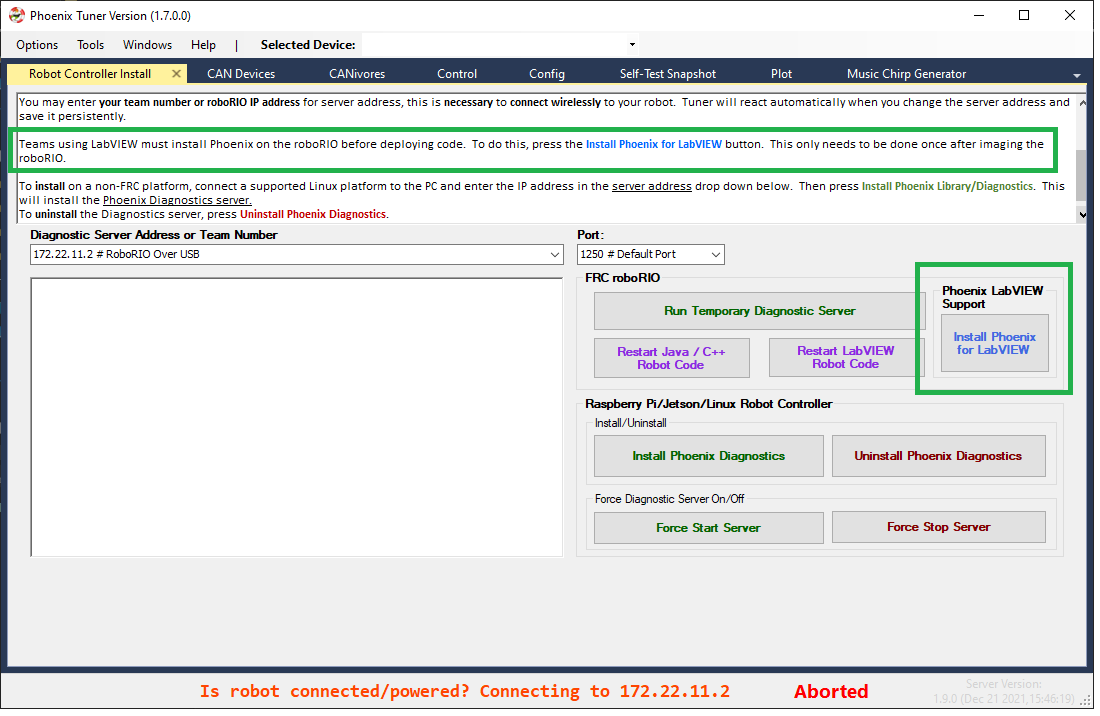
Task: Open the Help menu
Action: 203,45
